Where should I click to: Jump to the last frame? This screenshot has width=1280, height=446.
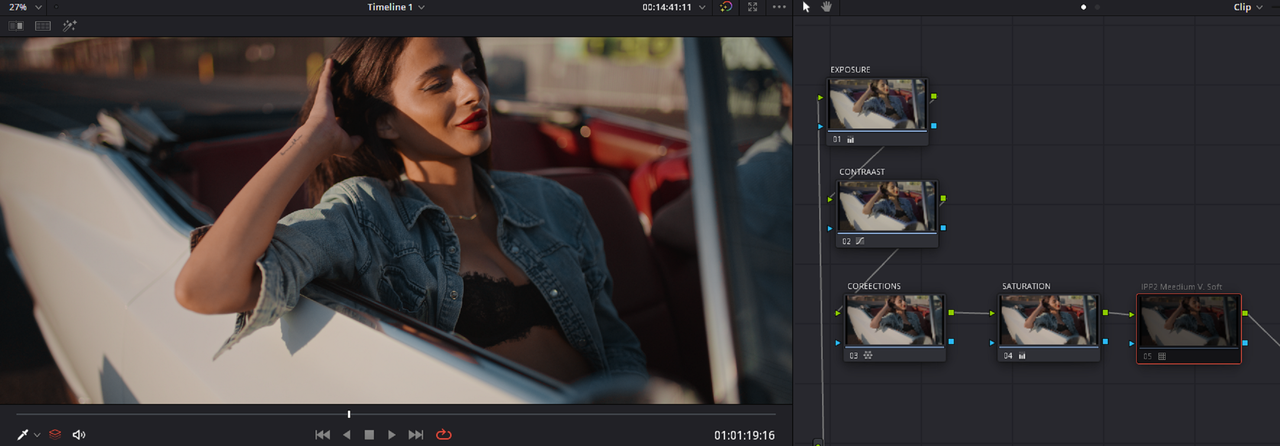416,435
